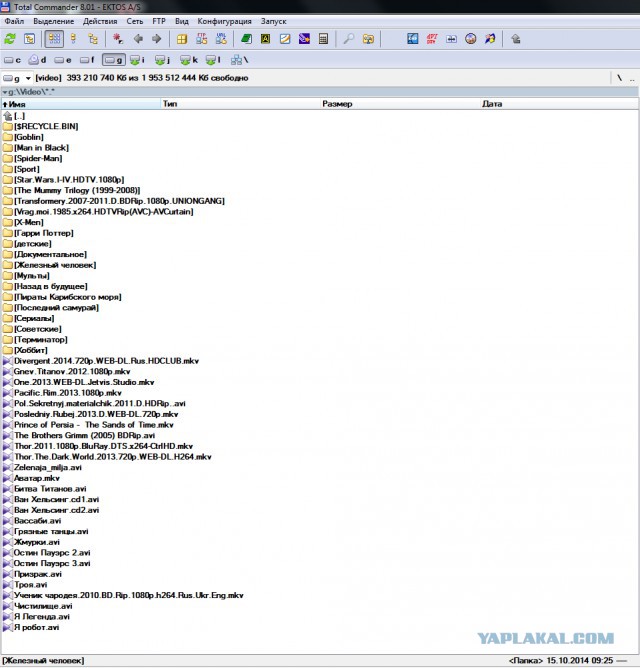Switch to network drive i
Screen dimensions: 640x668
(x=137, y=60)
